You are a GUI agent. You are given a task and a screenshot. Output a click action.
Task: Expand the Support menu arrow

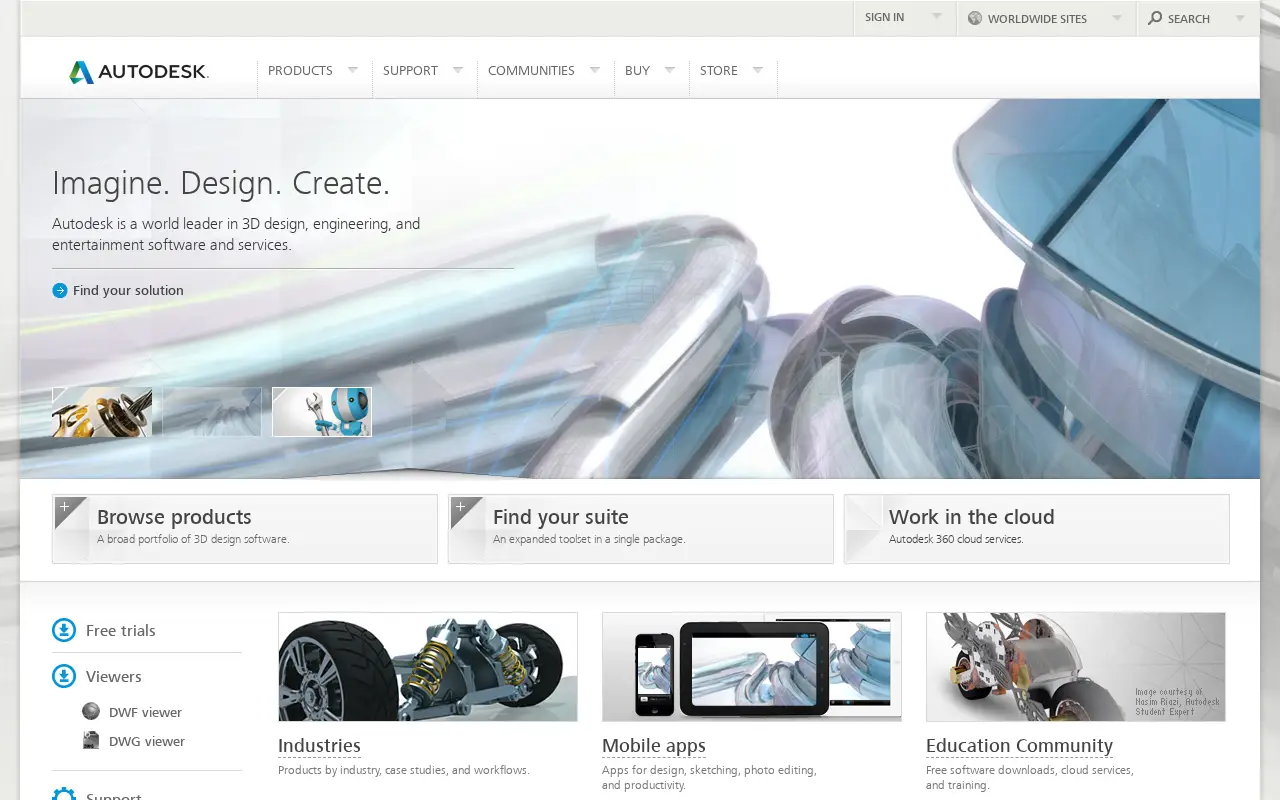point(458,70)
